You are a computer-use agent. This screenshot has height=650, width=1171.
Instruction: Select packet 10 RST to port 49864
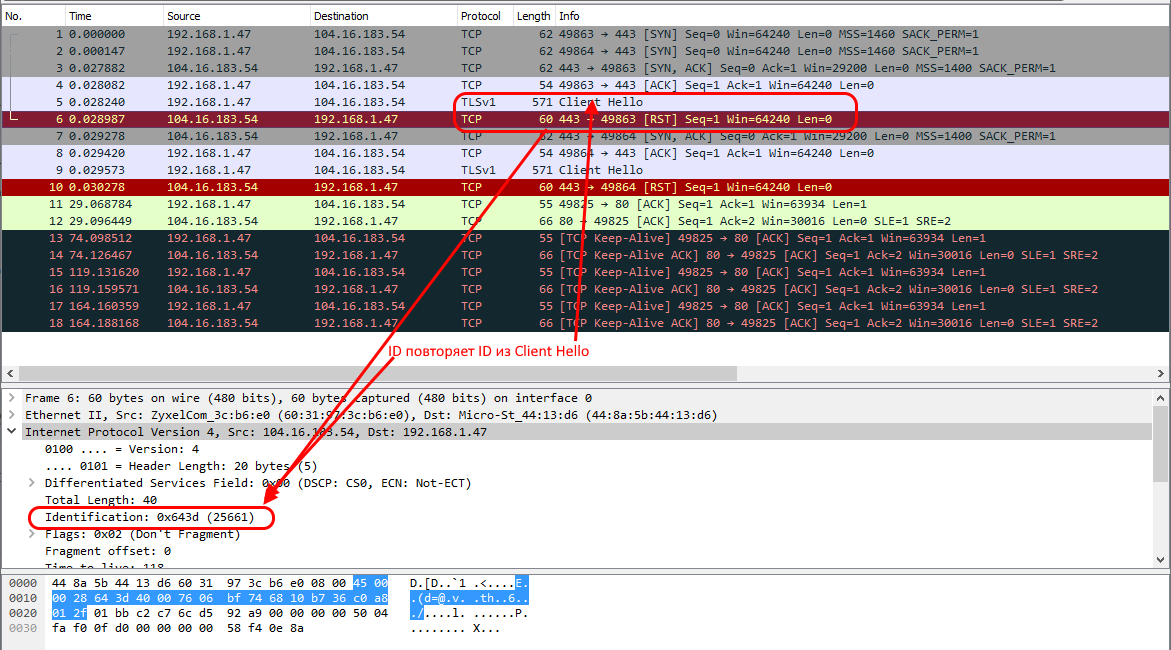[x=586, y=188]
